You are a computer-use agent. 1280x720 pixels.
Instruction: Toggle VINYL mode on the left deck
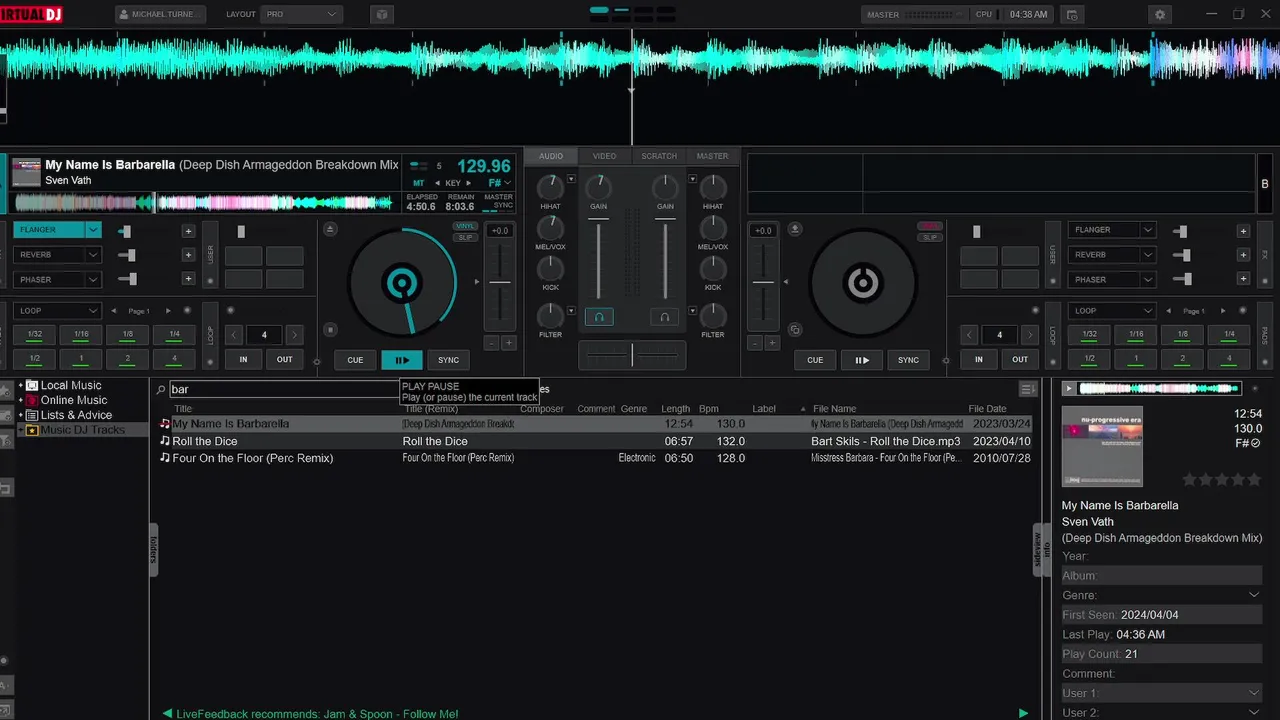coord(465,226)
